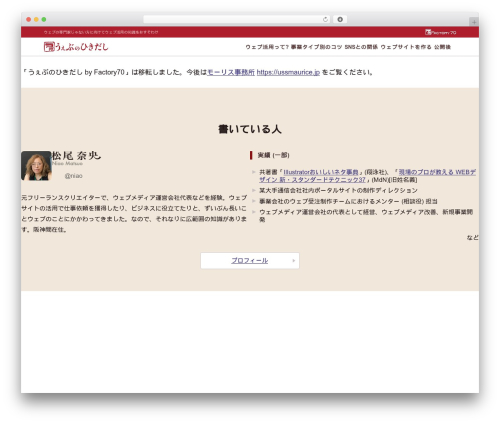This screenshot has width=500, height=423.
Task: Click the 実績 (一部) heading
Action: pyautogui.click(x=273, y=155)
